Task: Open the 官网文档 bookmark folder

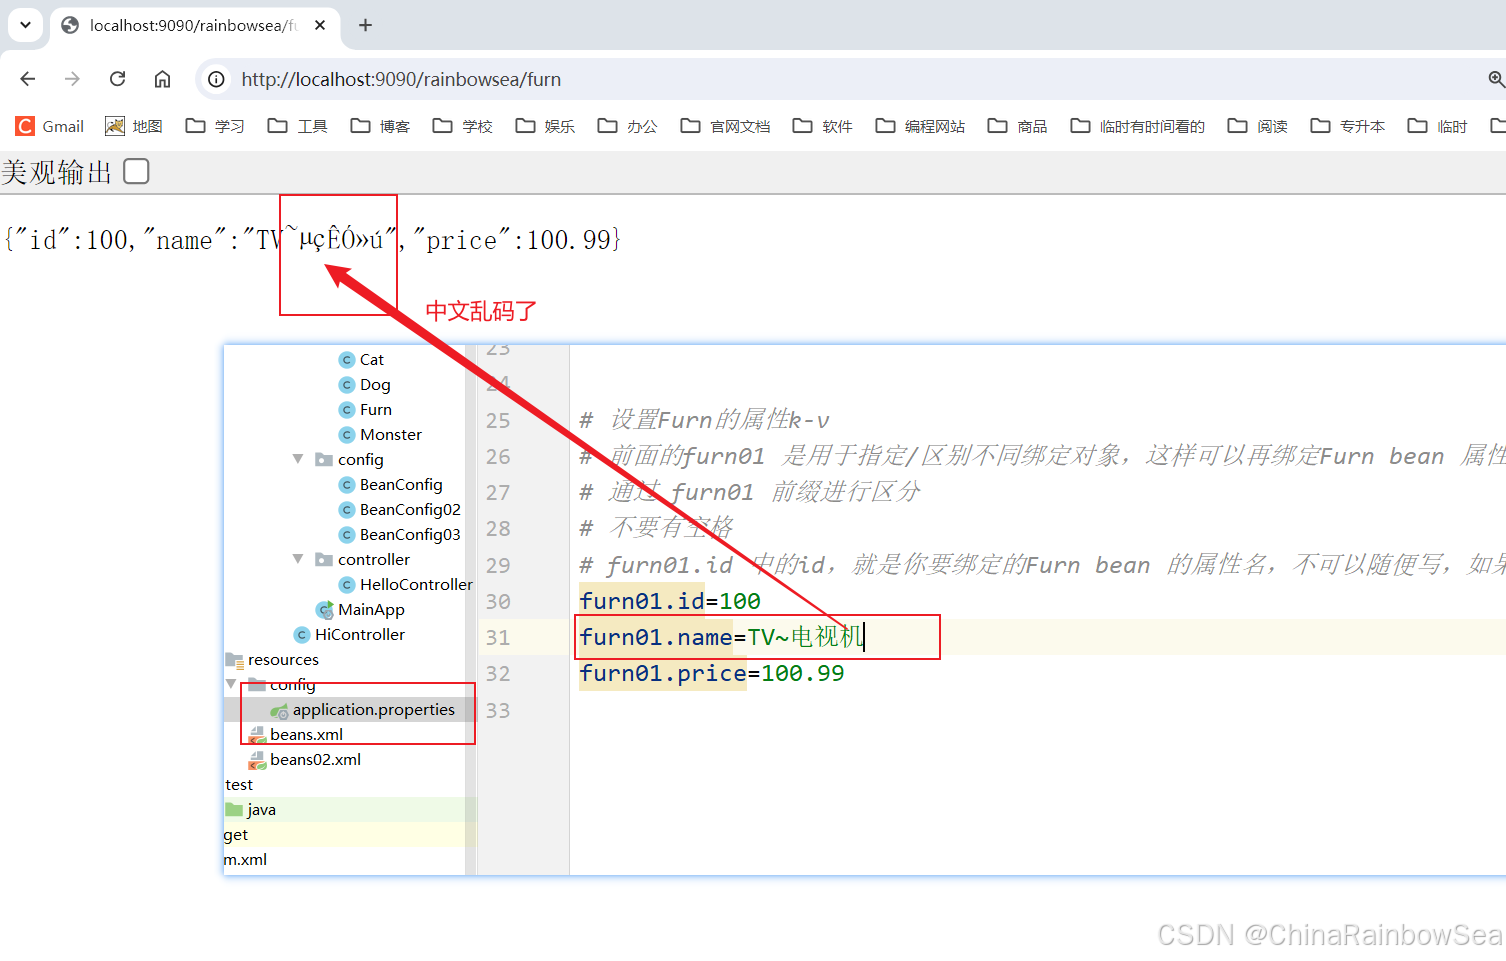Action: tap(726, 126)
